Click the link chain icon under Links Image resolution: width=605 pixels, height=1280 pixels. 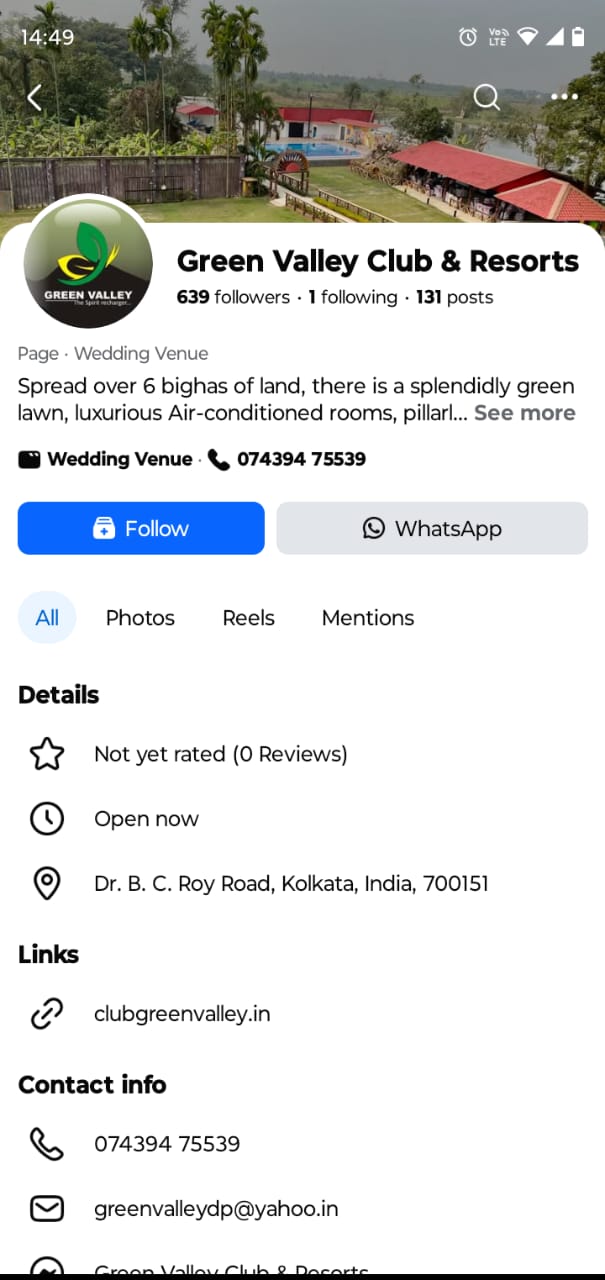click(47, 1013)
